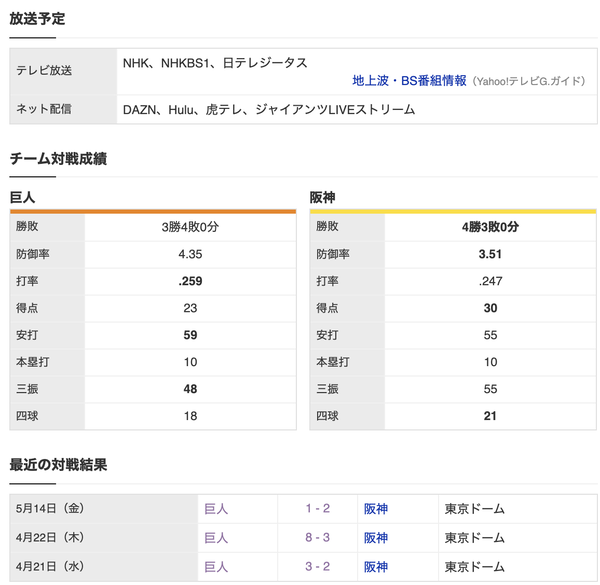Open 巨人 link in the 4月22日 row
The height and width of the screenshot is (585, 600).
pyautogui.click(x=216, y=538)
